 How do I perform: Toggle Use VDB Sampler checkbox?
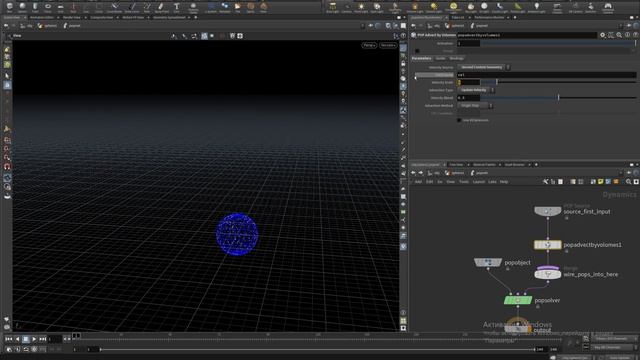(x=459, y=120)
